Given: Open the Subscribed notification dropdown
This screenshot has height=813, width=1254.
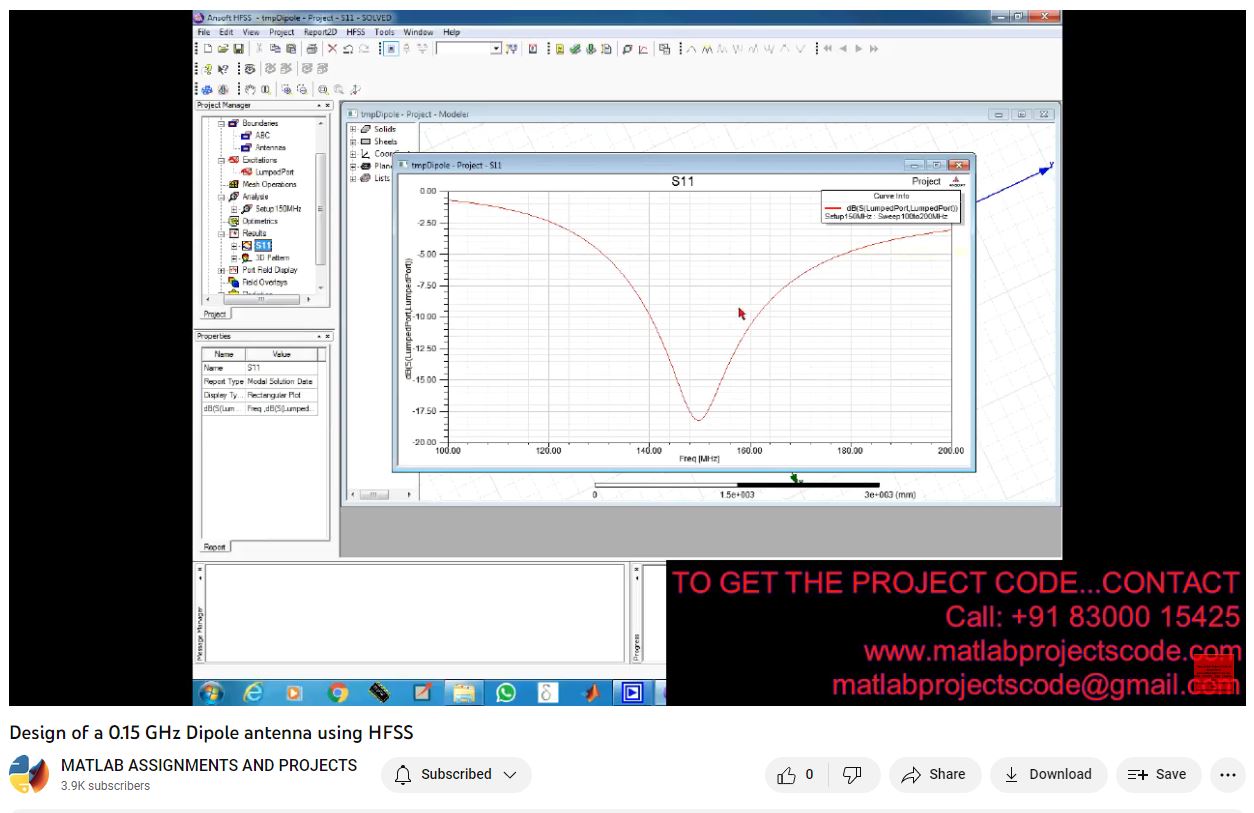Looking at the screenshot, I should tap(456, 774).
